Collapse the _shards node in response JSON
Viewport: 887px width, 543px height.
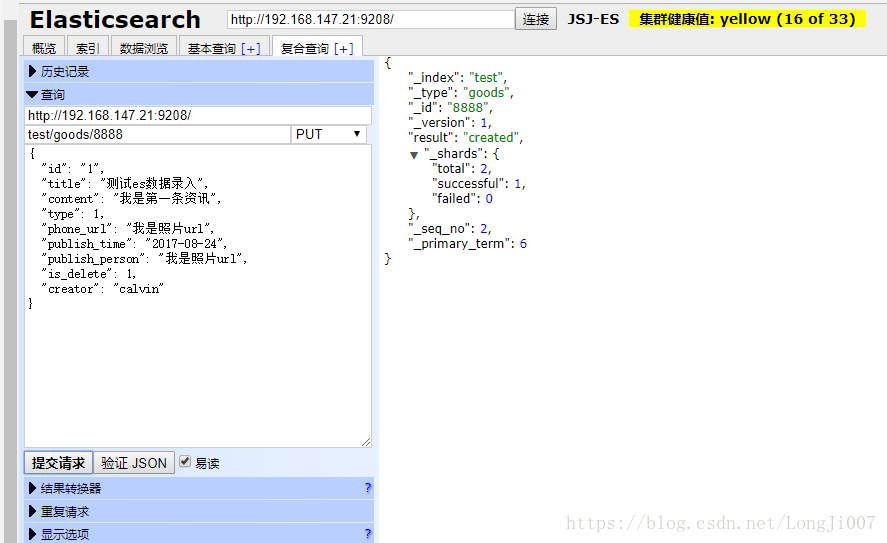tap(414, 155)
